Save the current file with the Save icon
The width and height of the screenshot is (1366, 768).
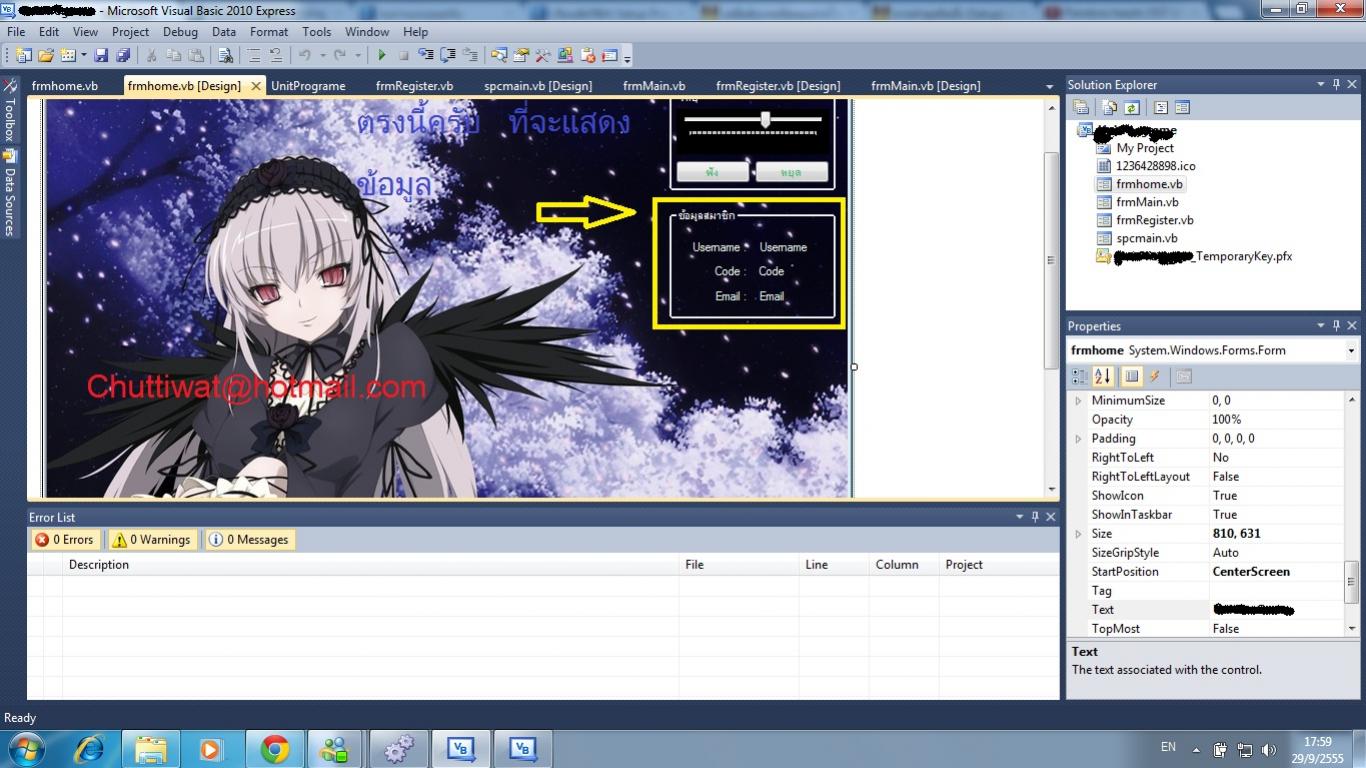pos(101,55)
